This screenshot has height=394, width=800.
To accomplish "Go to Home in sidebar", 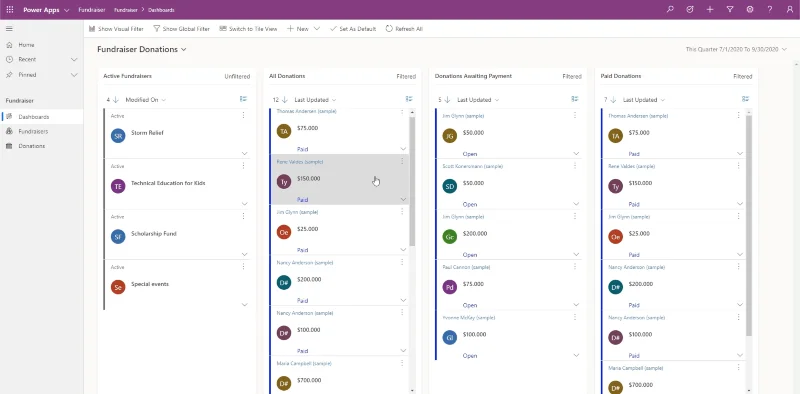I will [27, 45].
